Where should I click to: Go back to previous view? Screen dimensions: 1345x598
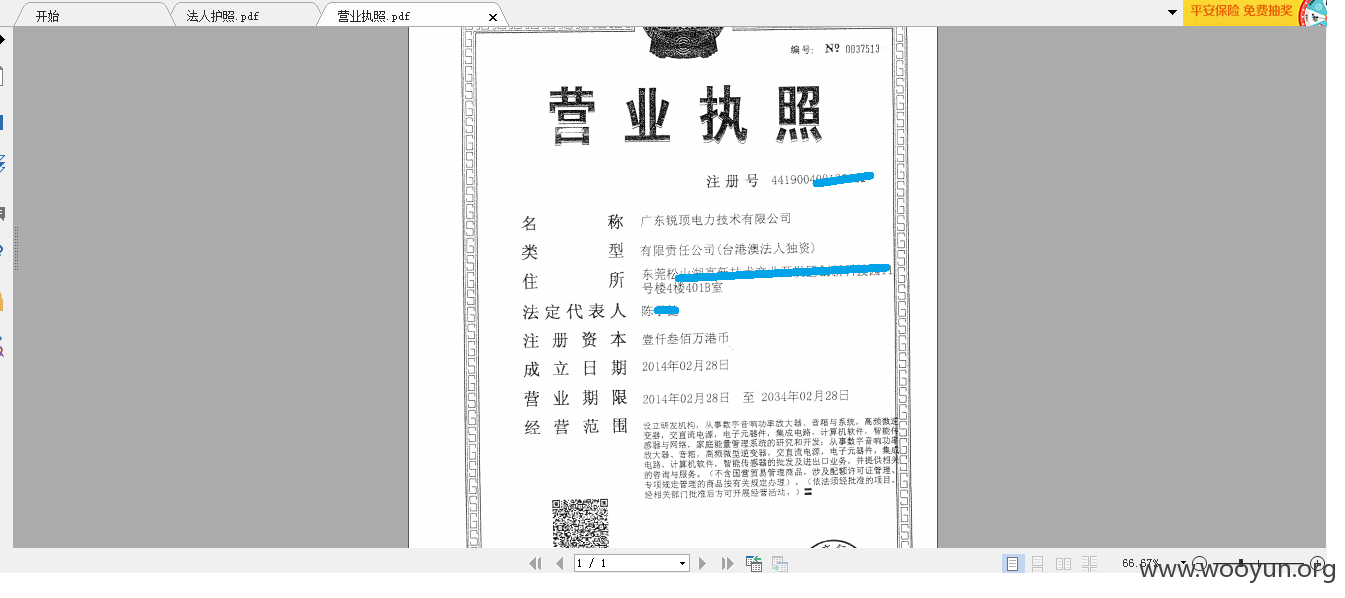point(754,564)
